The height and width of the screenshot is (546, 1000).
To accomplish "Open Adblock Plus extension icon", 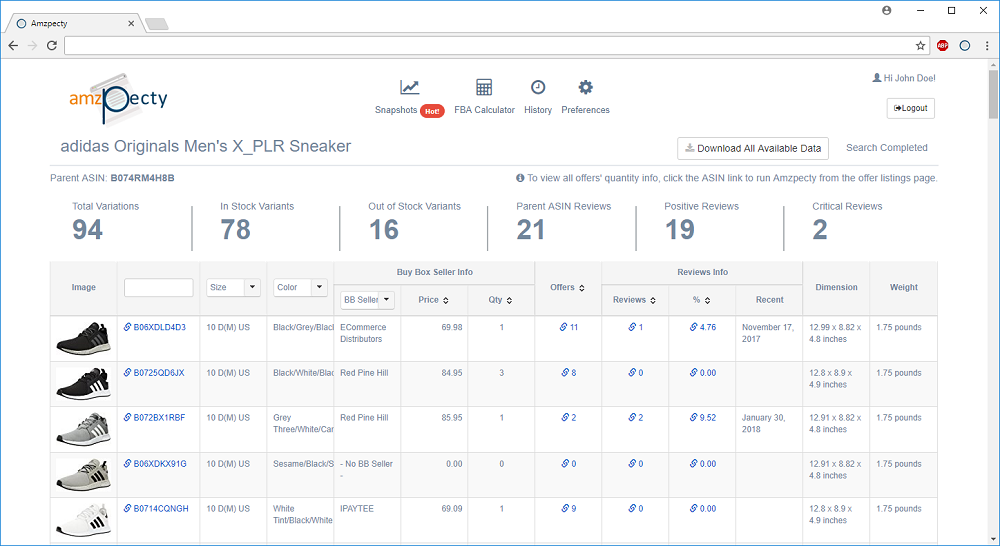I will pos(943,46).
